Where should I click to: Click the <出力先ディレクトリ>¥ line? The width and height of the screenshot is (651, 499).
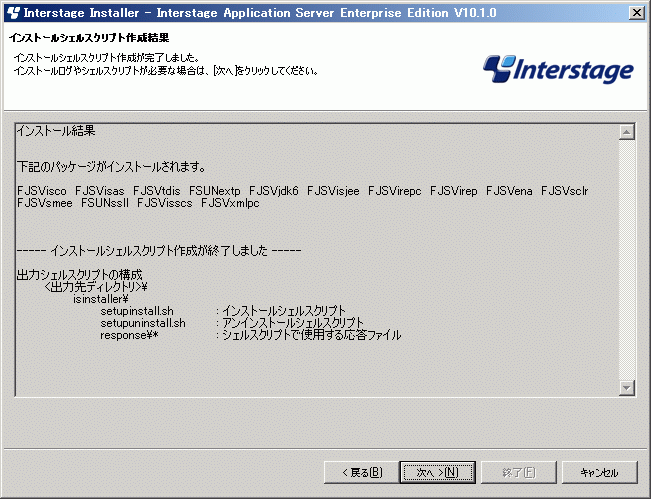click(95, 287)
